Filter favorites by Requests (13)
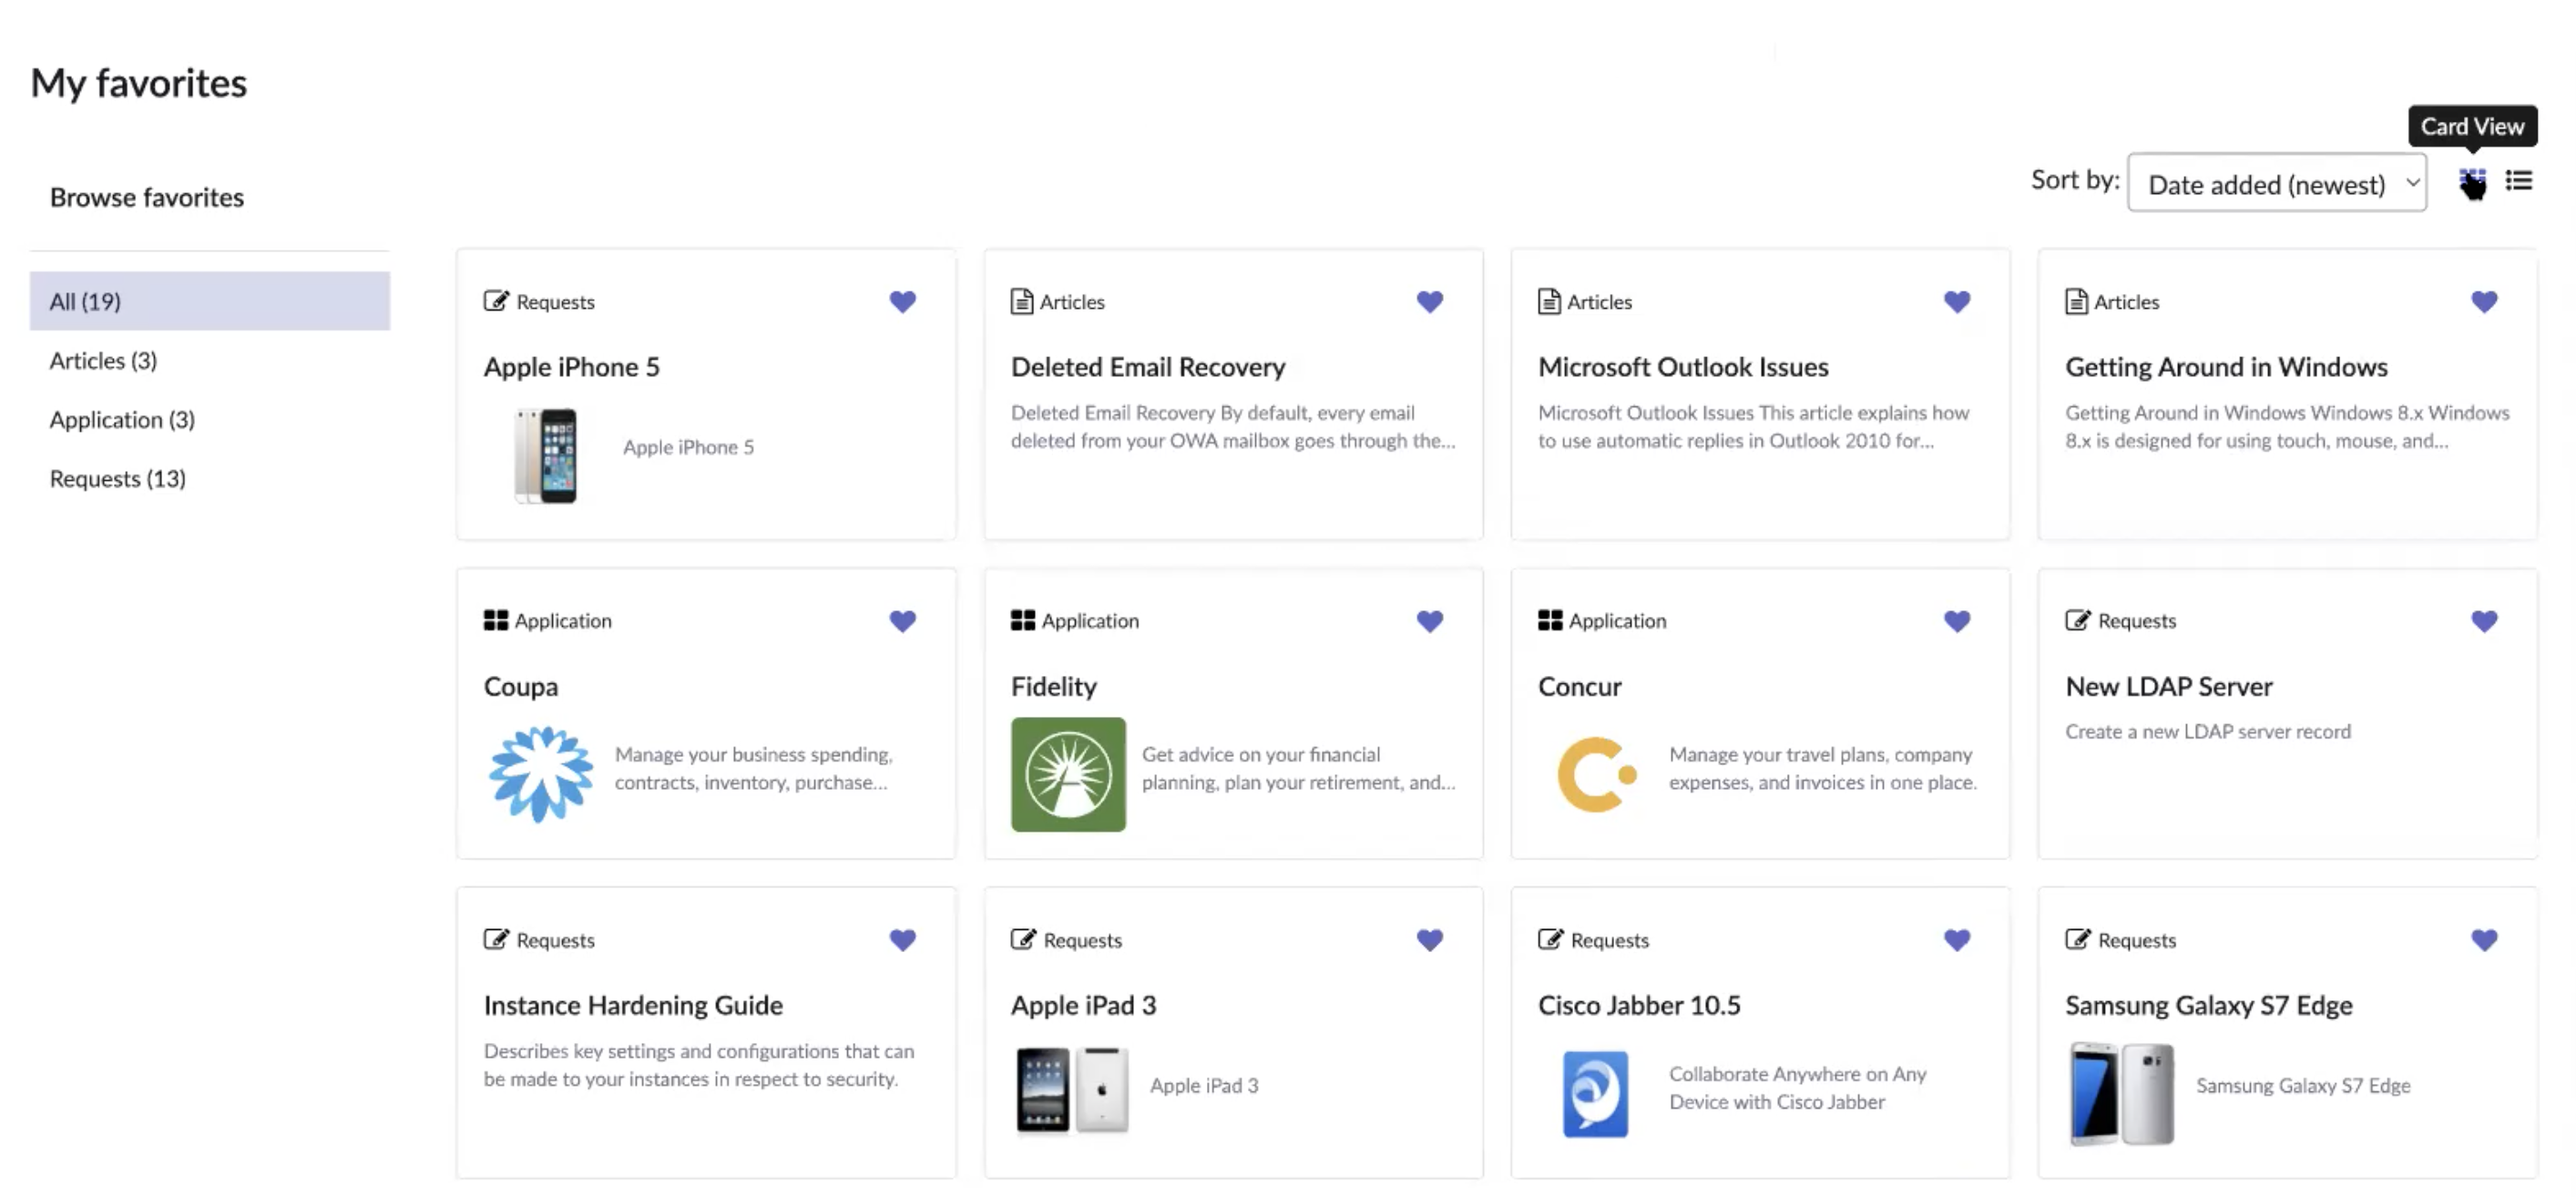 coord(118,478)
